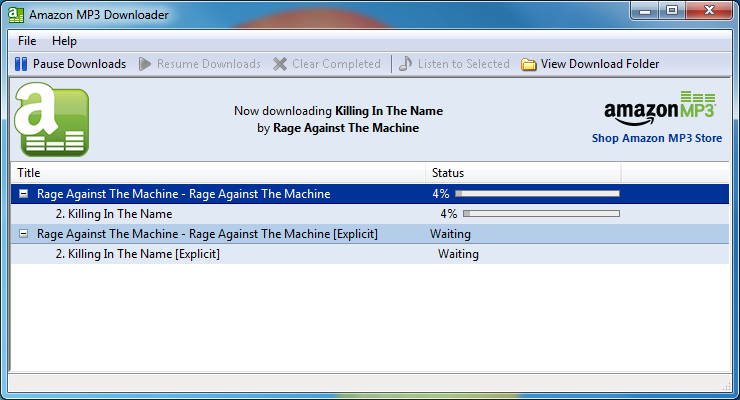740x400 pixels.
Task: Click the Killing In The Name track progress bar
Action: coord(541,214)
